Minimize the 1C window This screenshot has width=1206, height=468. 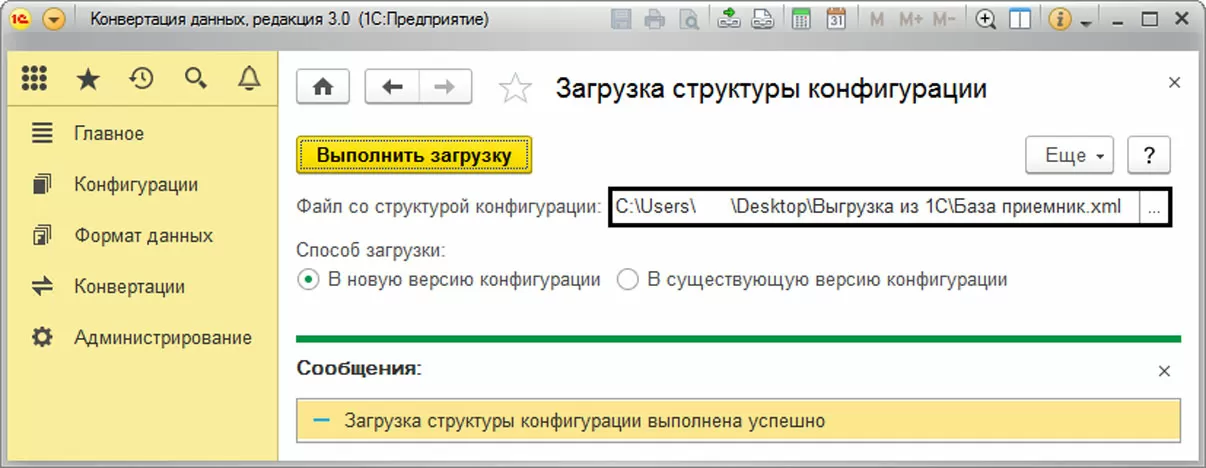tap(1118, 20)
